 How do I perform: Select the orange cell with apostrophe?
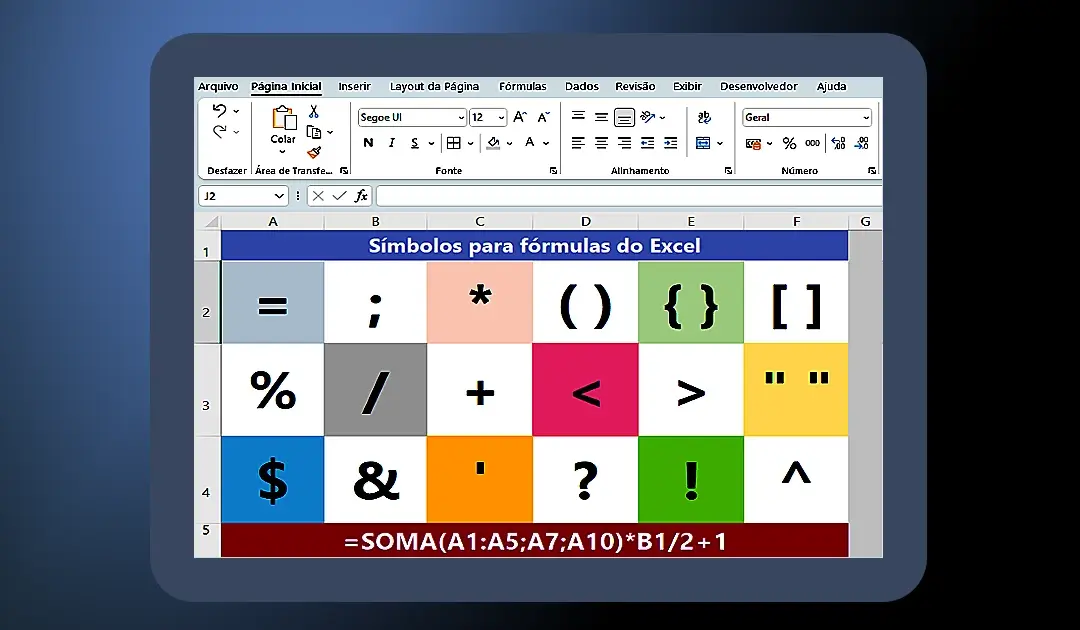tap(480, 479)
